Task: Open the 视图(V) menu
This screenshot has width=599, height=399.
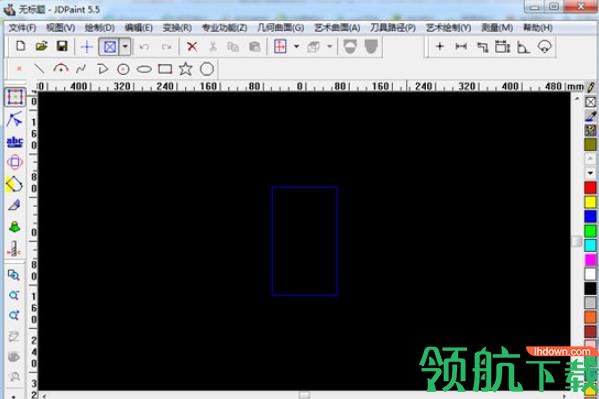Action: [60, 28]
